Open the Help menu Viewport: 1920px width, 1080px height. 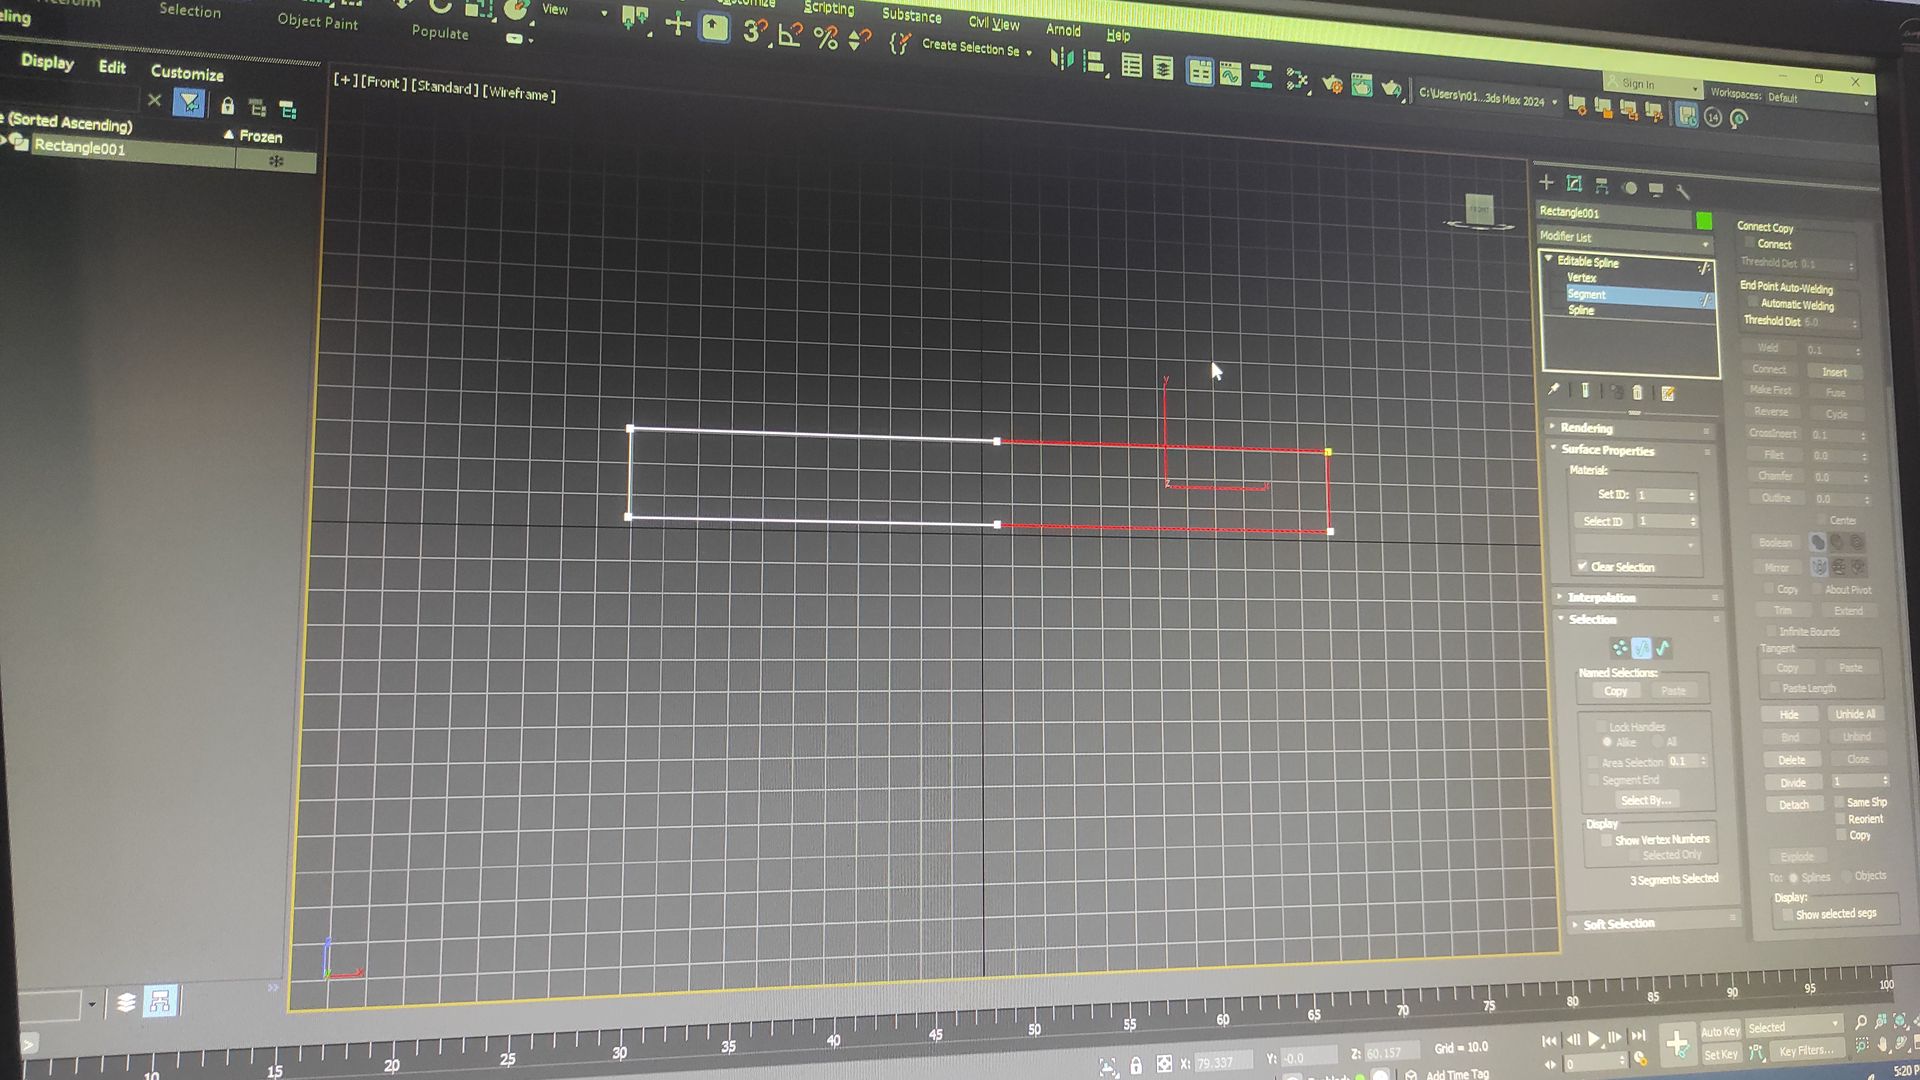click(x=1118, y=35)
